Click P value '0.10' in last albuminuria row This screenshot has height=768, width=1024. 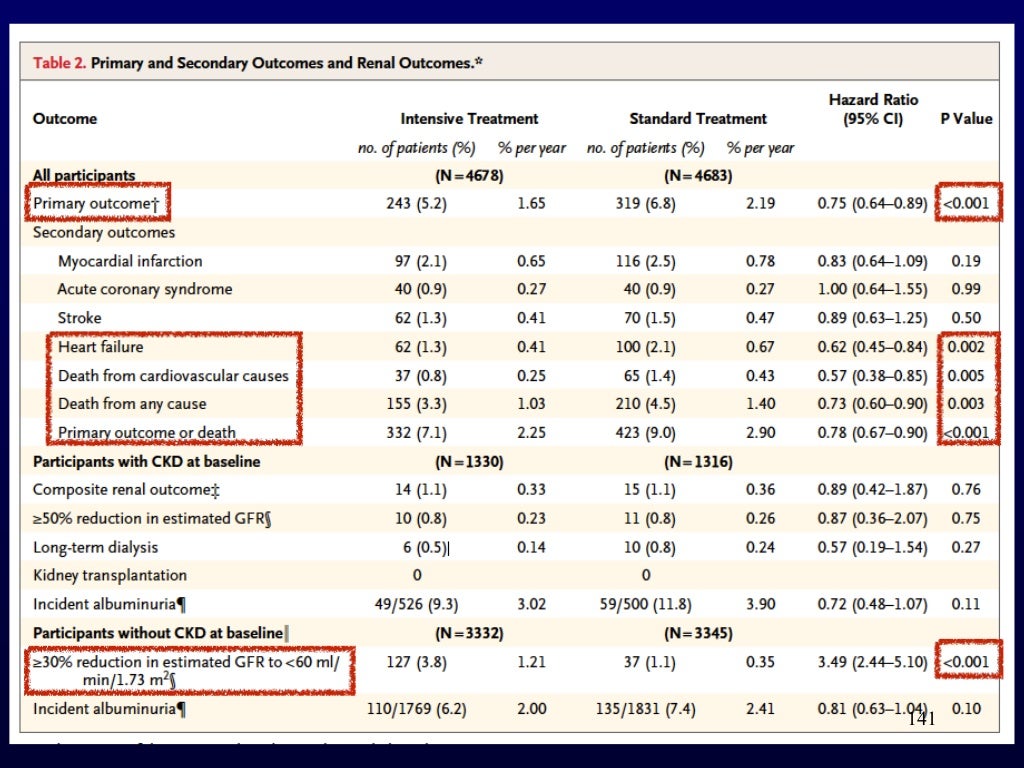[965, 709]
